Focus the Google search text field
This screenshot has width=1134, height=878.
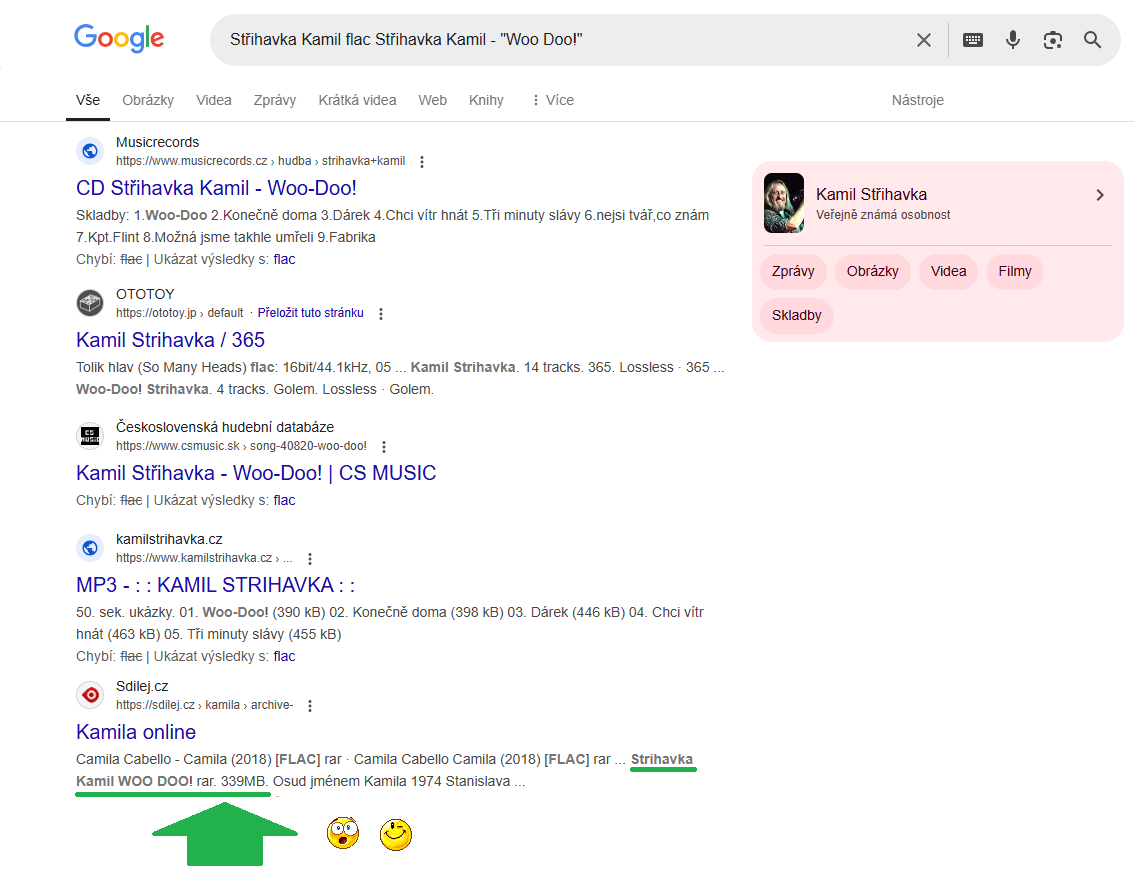pos(564,40)
